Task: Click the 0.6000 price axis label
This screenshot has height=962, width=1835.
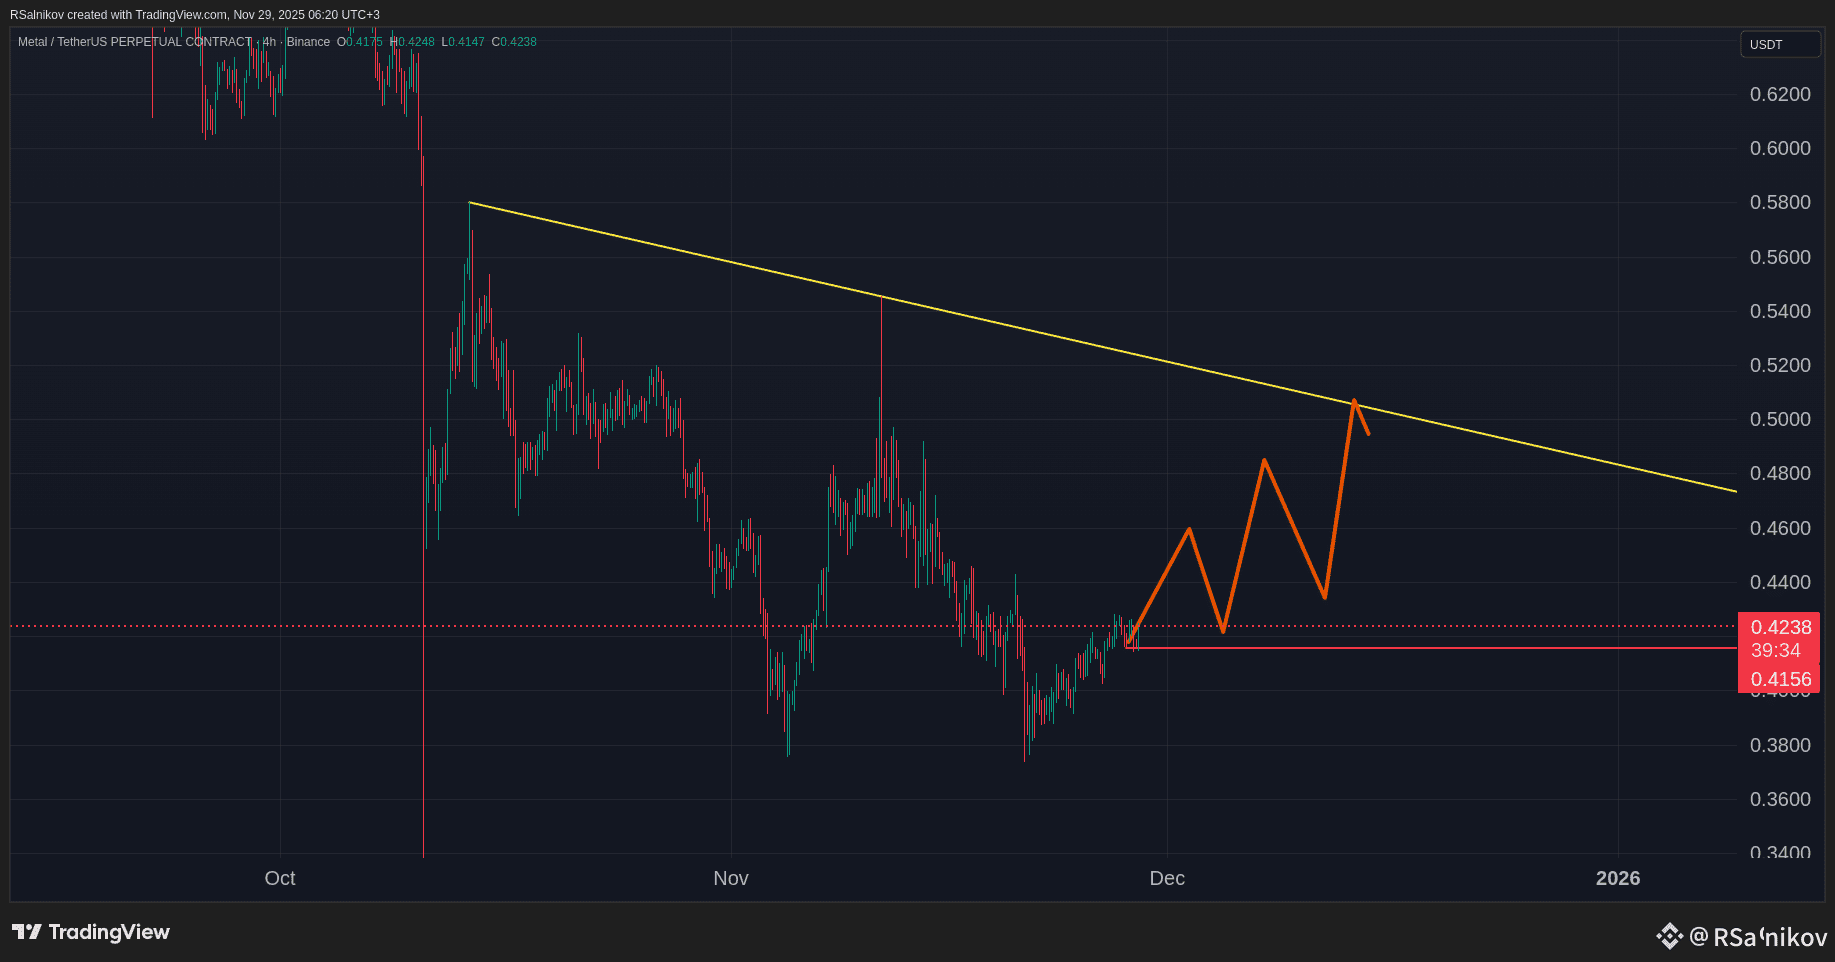Action: (1780, 148)
